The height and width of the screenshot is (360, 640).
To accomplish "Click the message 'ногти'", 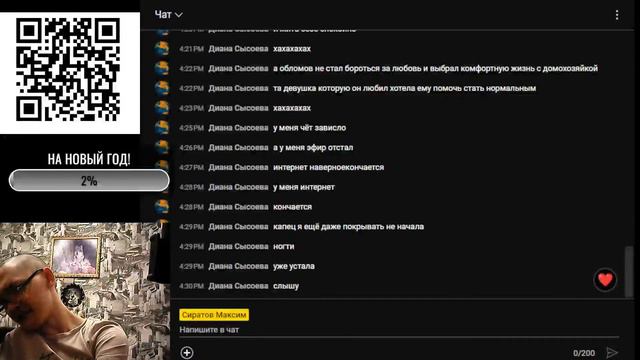I will [x=284, y=247].
